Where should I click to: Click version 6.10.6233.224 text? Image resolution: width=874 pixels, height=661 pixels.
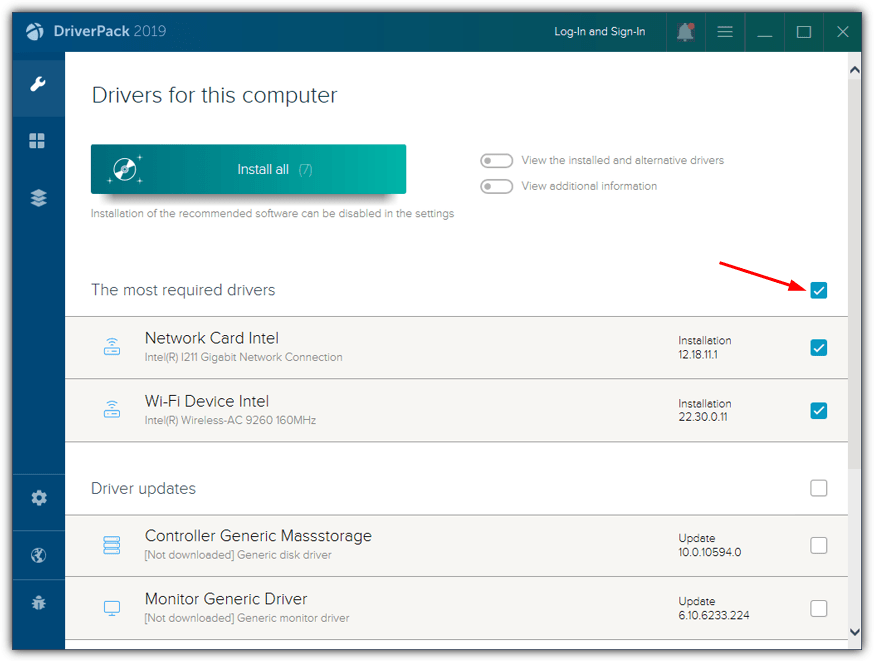(x=713, y=615)
